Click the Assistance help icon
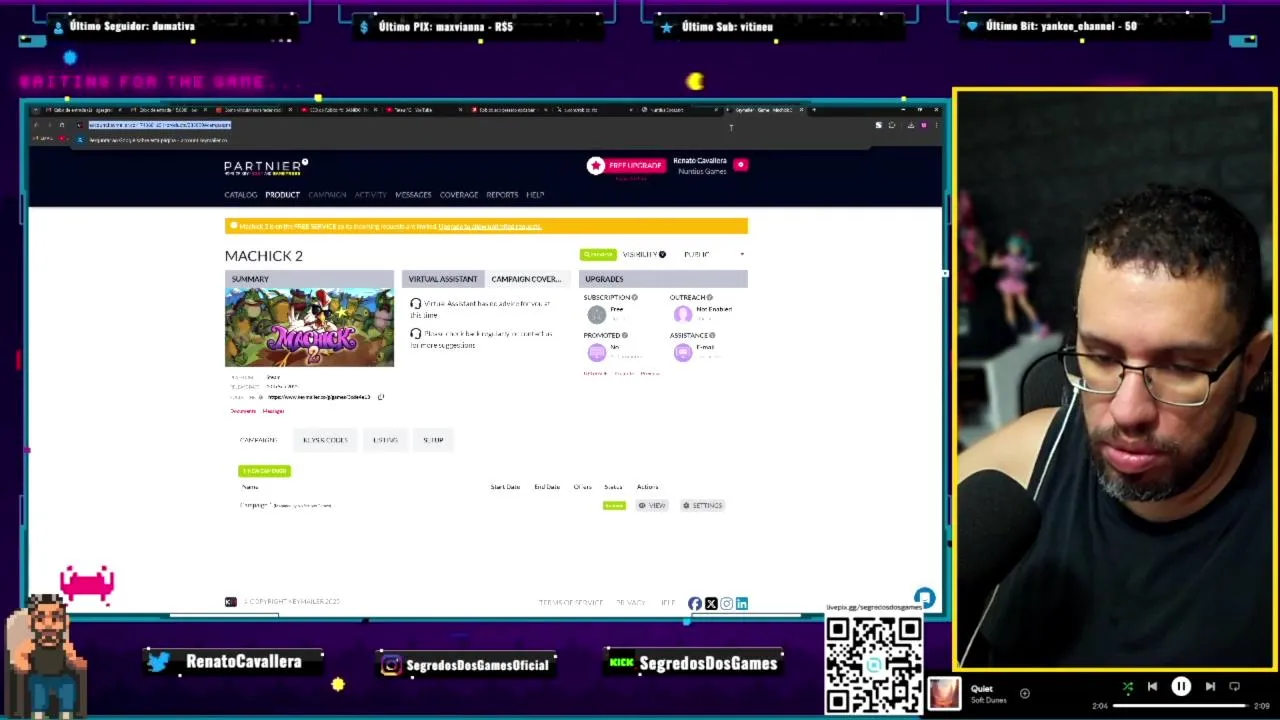This screenshot has height=720, width=1280. 714,335
